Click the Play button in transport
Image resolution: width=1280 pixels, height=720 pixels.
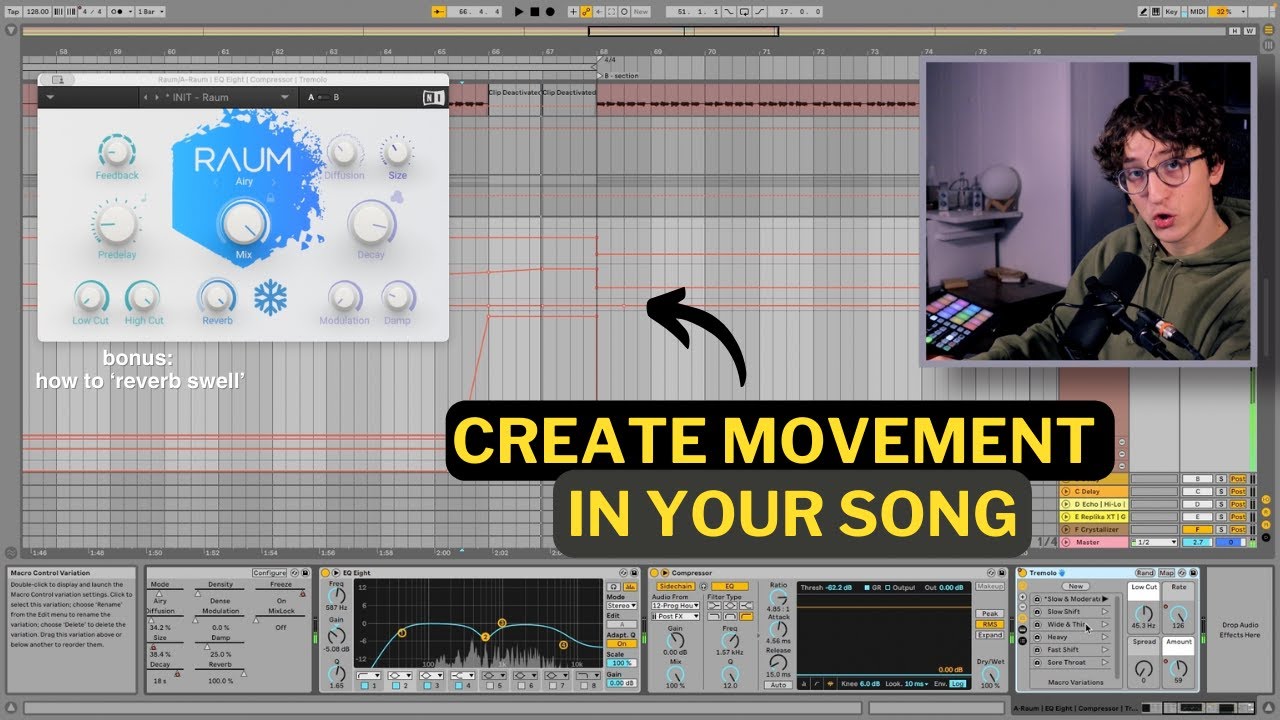519,11
